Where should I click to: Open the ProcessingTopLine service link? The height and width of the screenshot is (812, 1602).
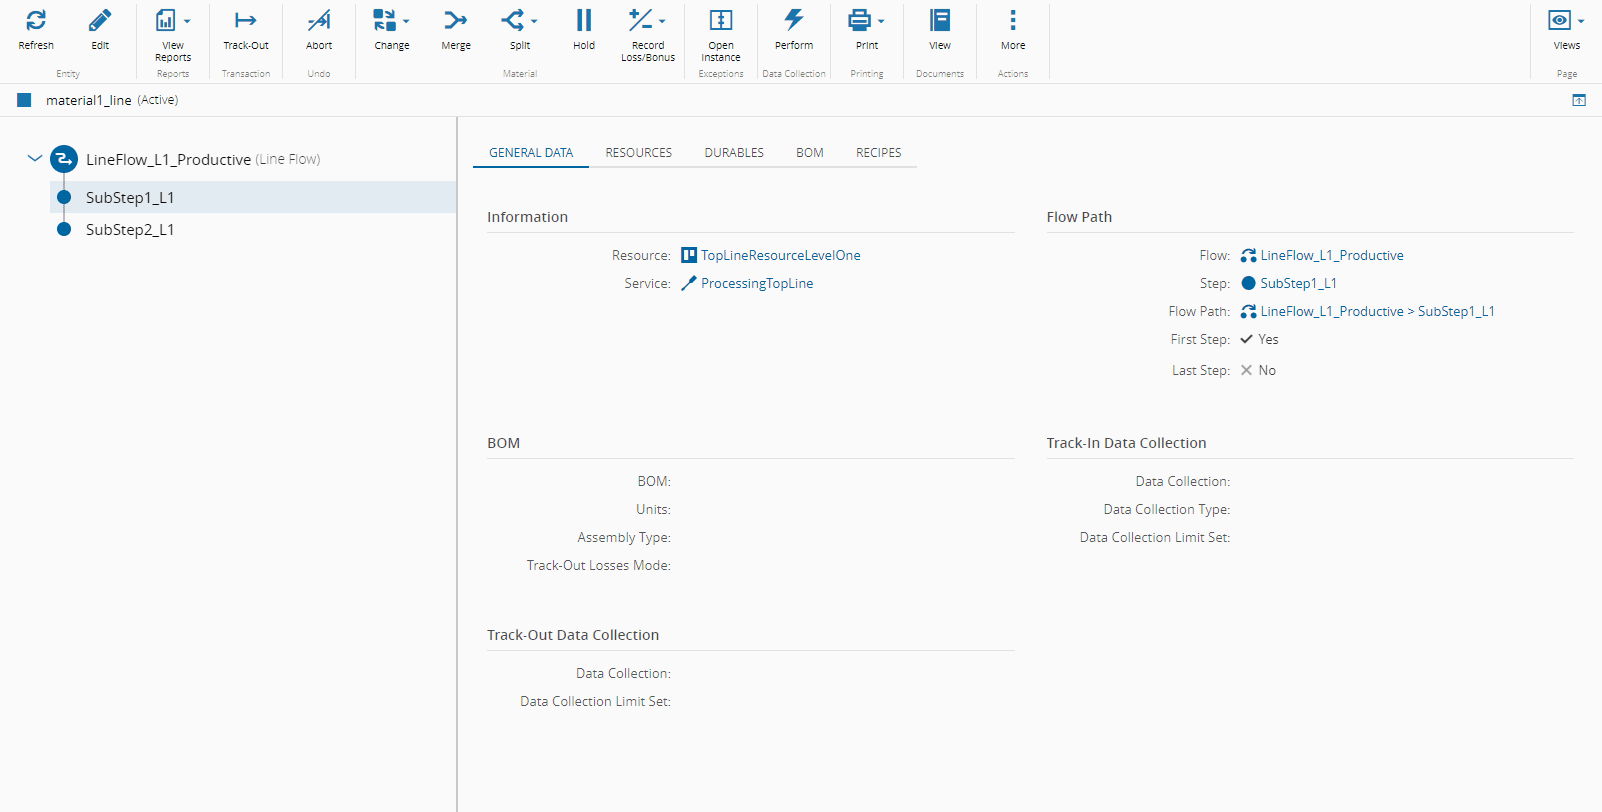pyautogui.click(x=756, y=284)
